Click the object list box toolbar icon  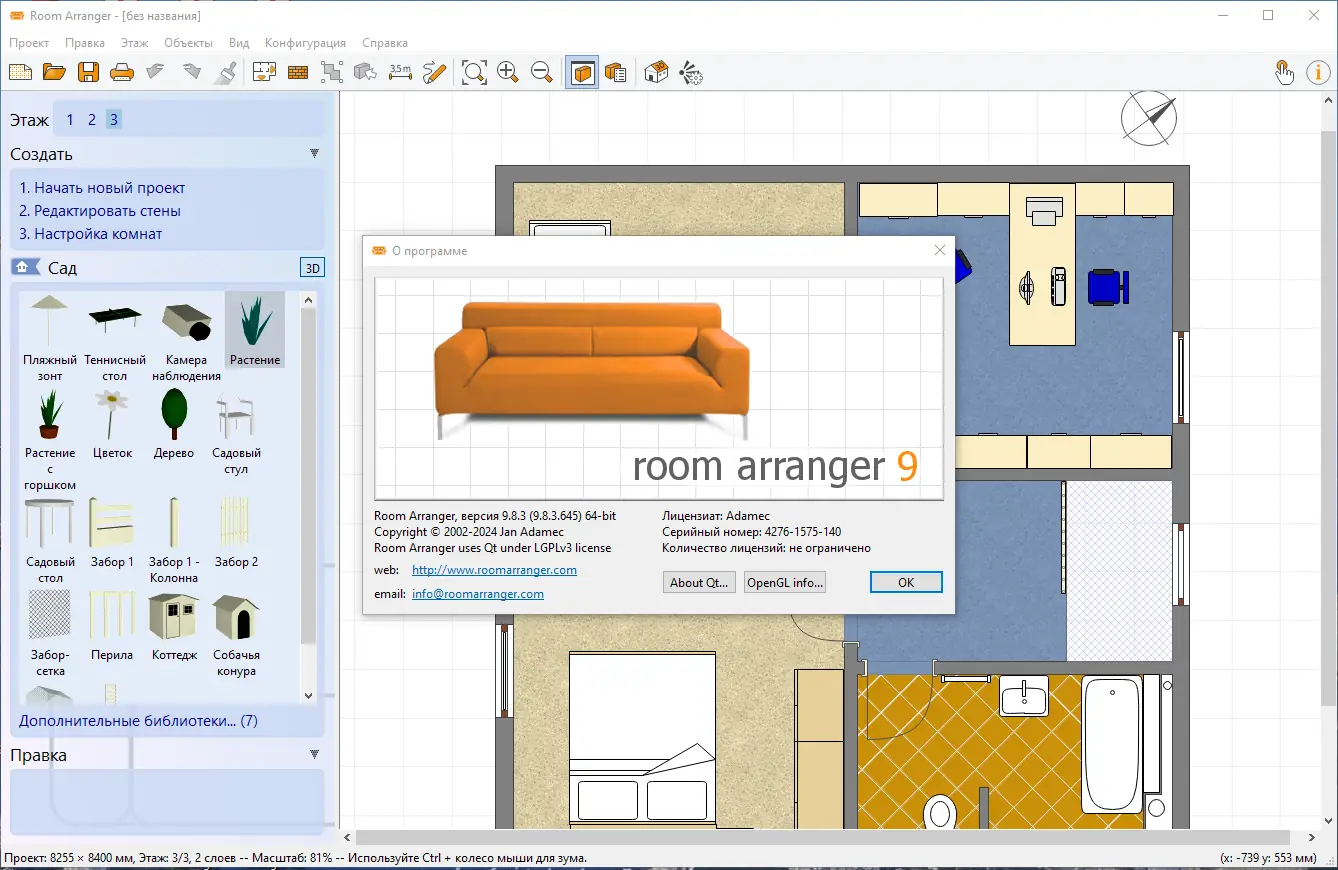click(x=616, y=72)
